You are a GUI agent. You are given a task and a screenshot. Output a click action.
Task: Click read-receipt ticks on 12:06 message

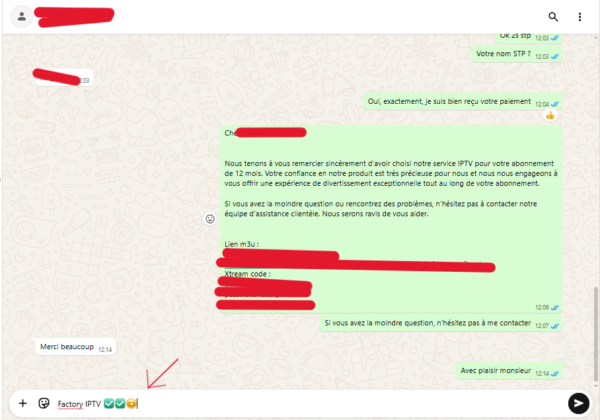point(554,308)
